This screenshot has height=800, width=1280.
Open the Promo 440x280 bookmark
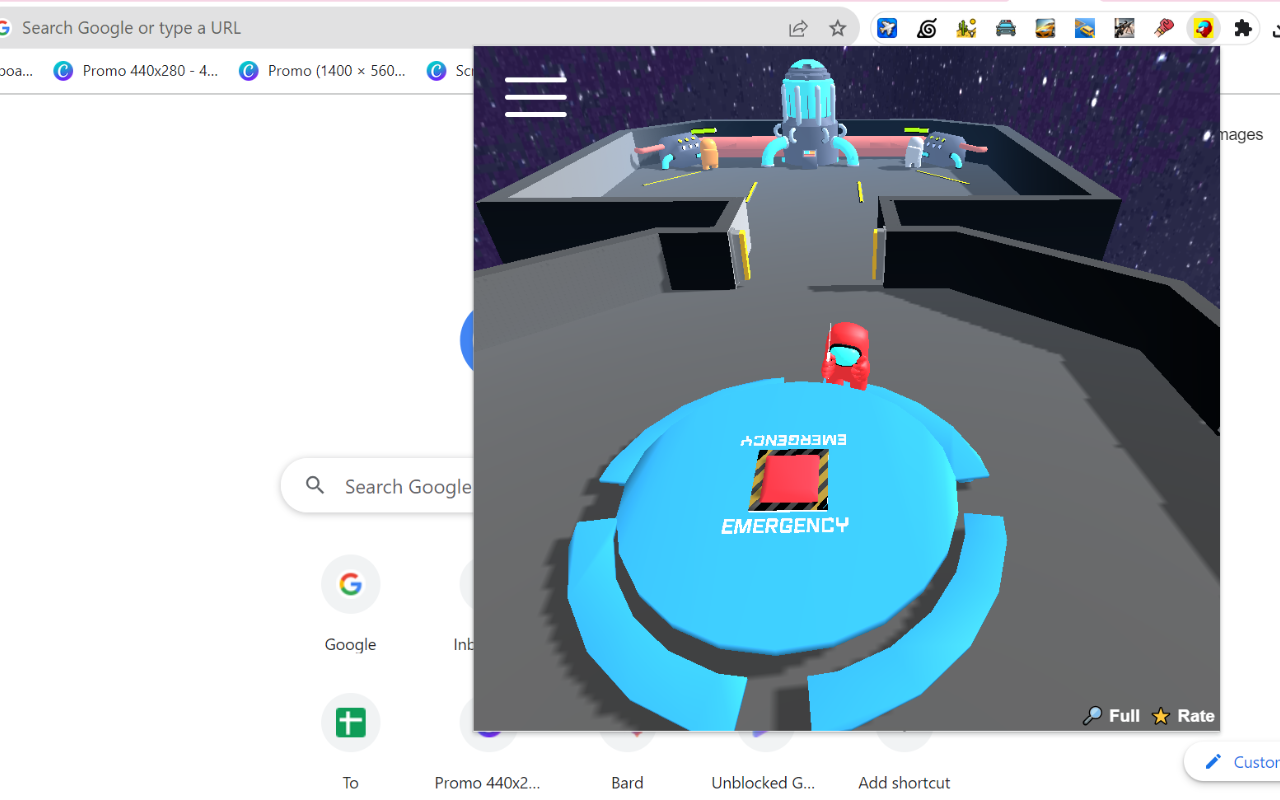[136, 70]
